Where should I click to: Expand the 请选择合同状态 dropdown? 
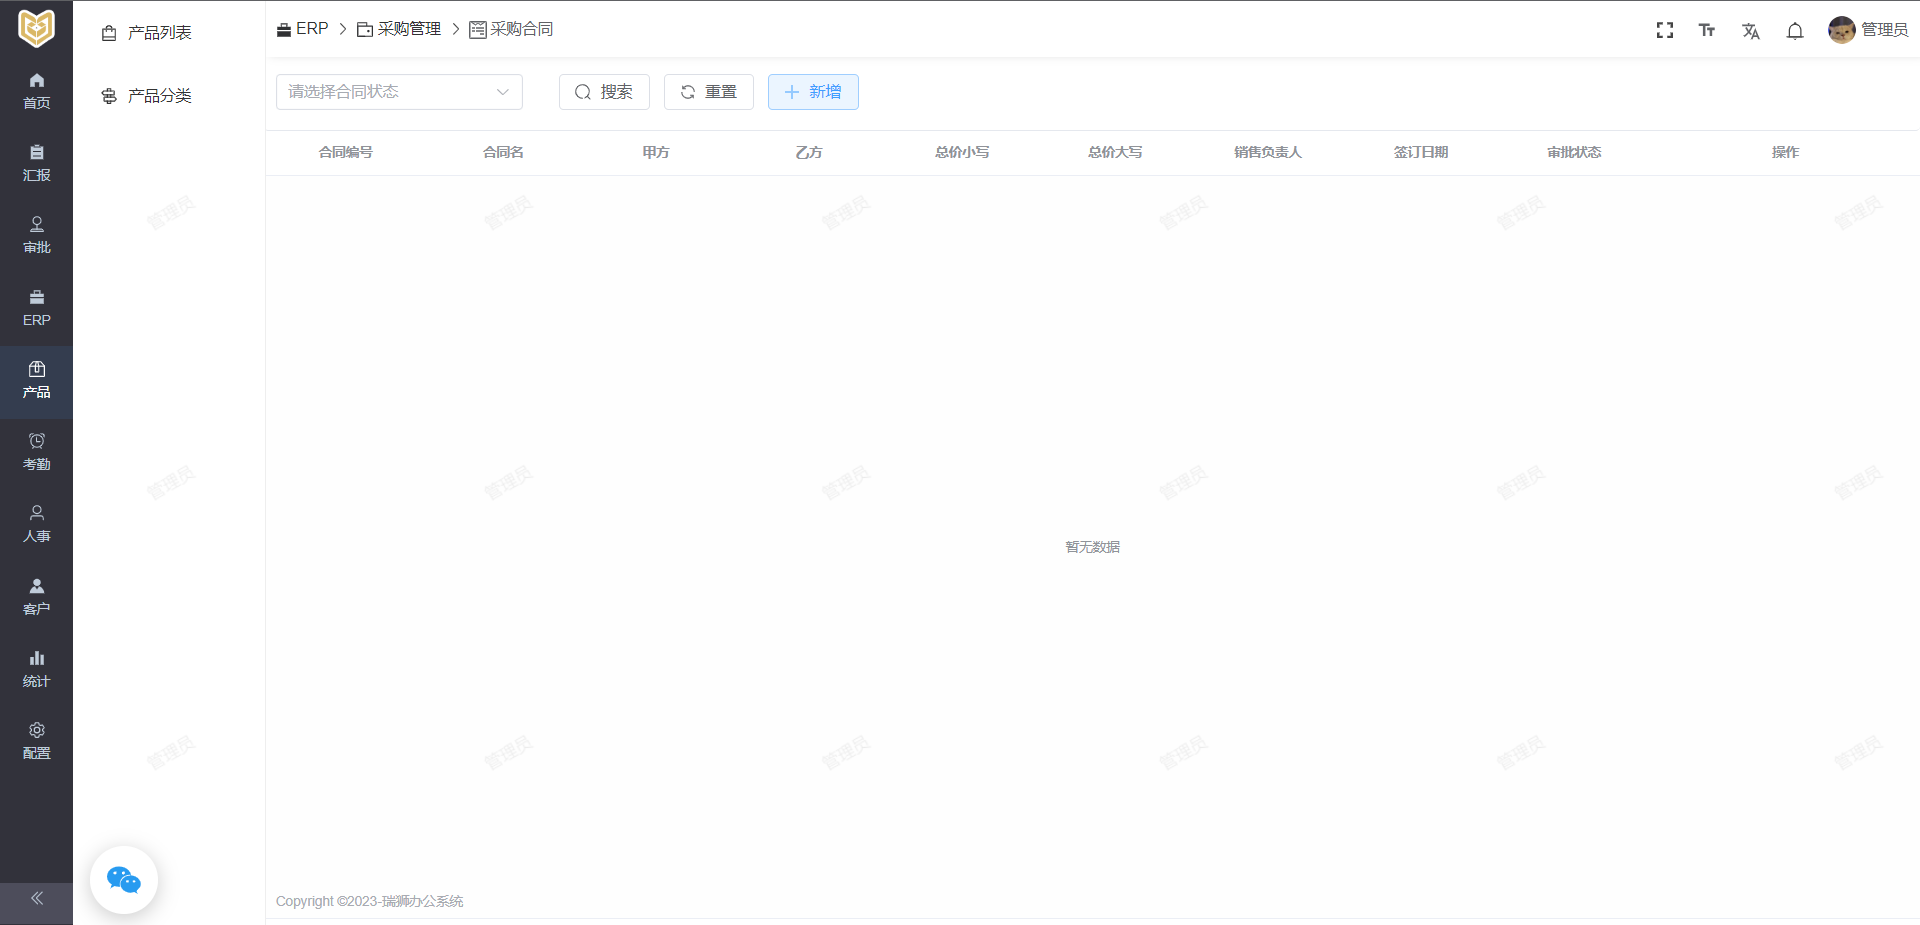399,92
